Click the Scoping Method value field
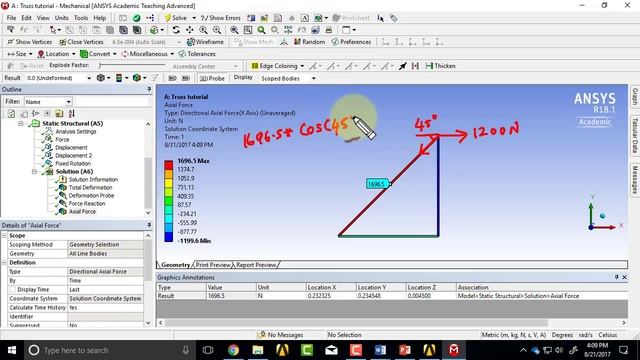Viewport: 640px width, 360px height. pos(105,244)
